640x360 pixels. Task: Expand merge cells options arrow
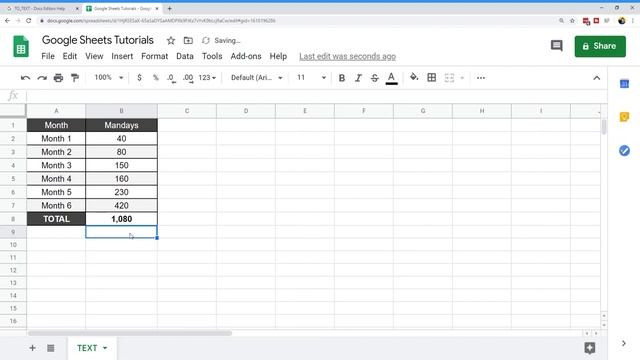click(462, 78)
